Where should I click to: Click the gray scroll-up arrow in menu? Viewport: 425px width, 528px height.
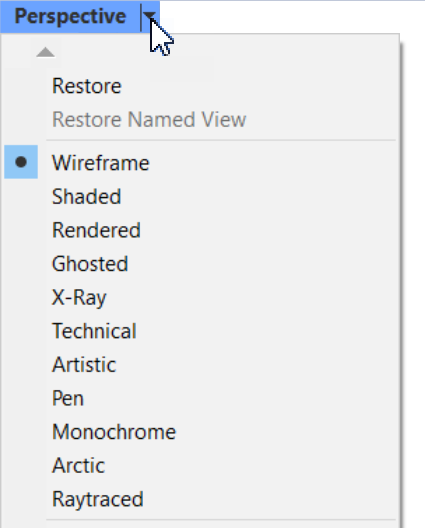coord(45,52)
